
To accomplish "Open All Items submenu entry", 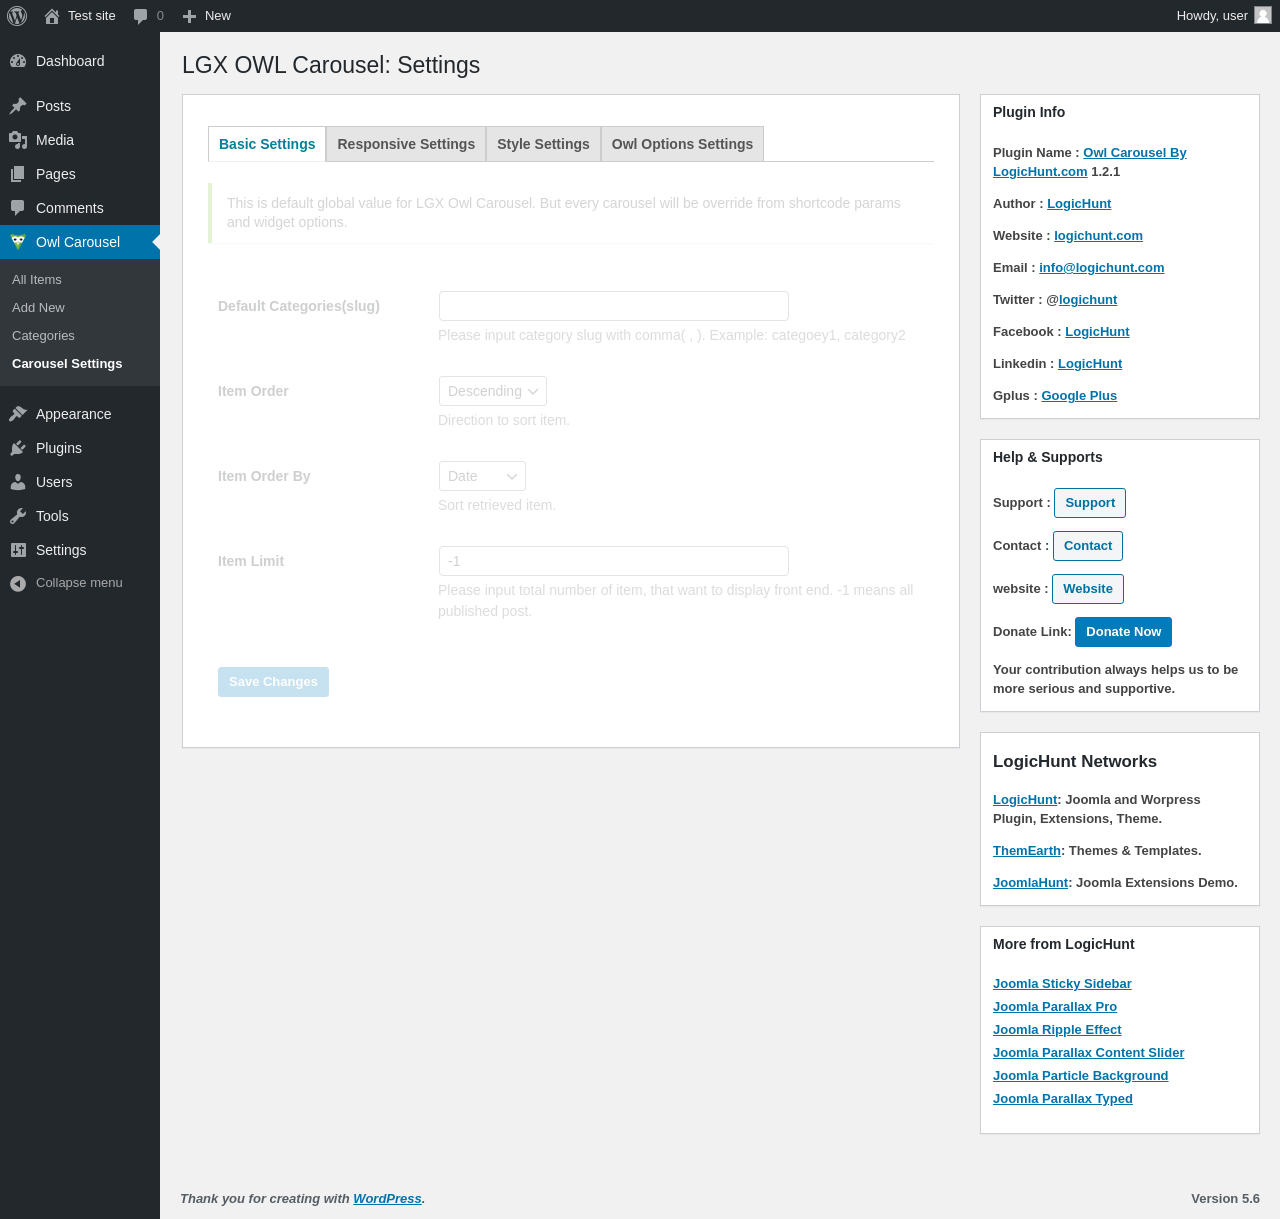I will tap(37, 280).
